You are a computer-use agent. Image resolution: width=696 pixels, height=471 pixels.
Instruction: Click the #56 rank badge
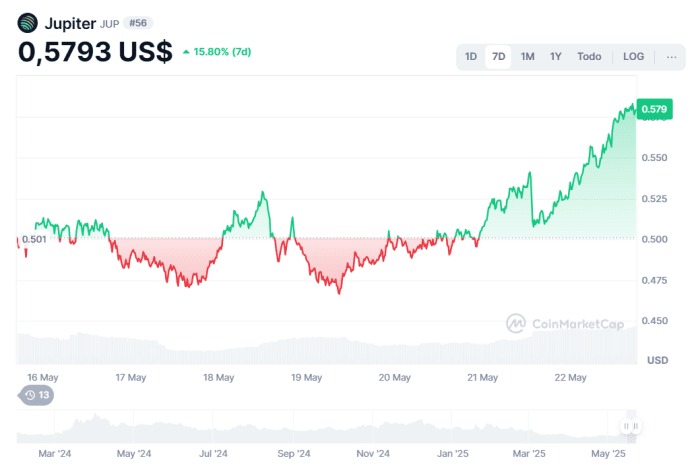tap(139, 22)
